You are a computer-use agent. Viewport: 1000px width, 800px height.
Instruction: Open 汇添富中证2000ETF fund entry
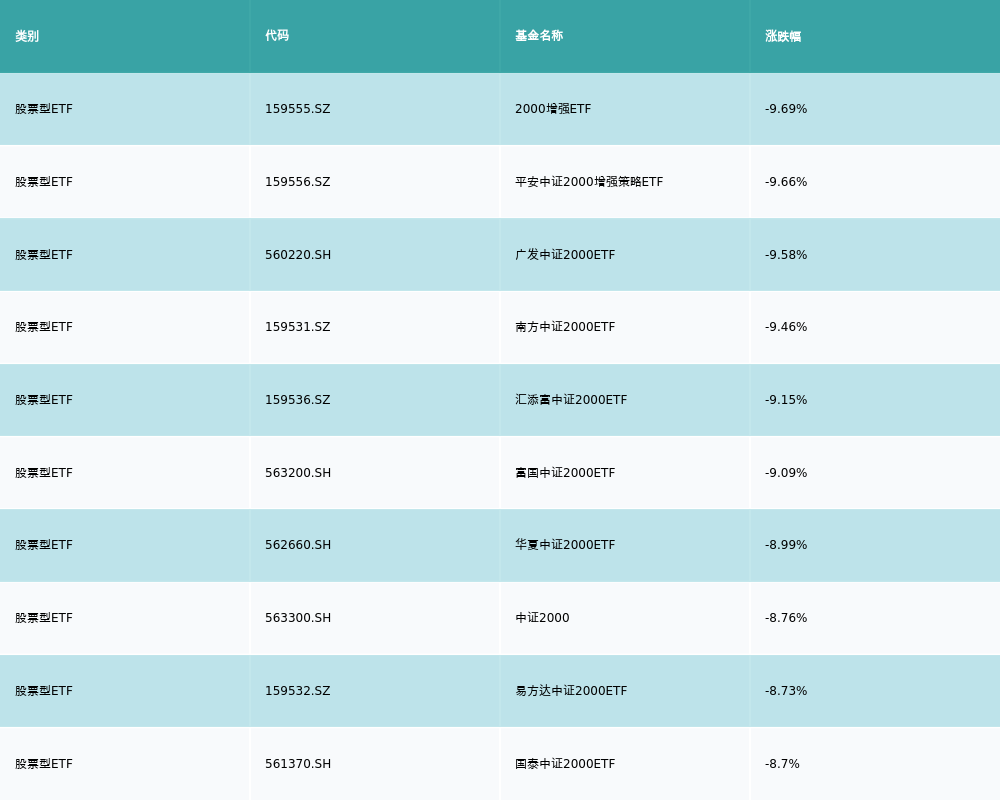pos(571,400)
